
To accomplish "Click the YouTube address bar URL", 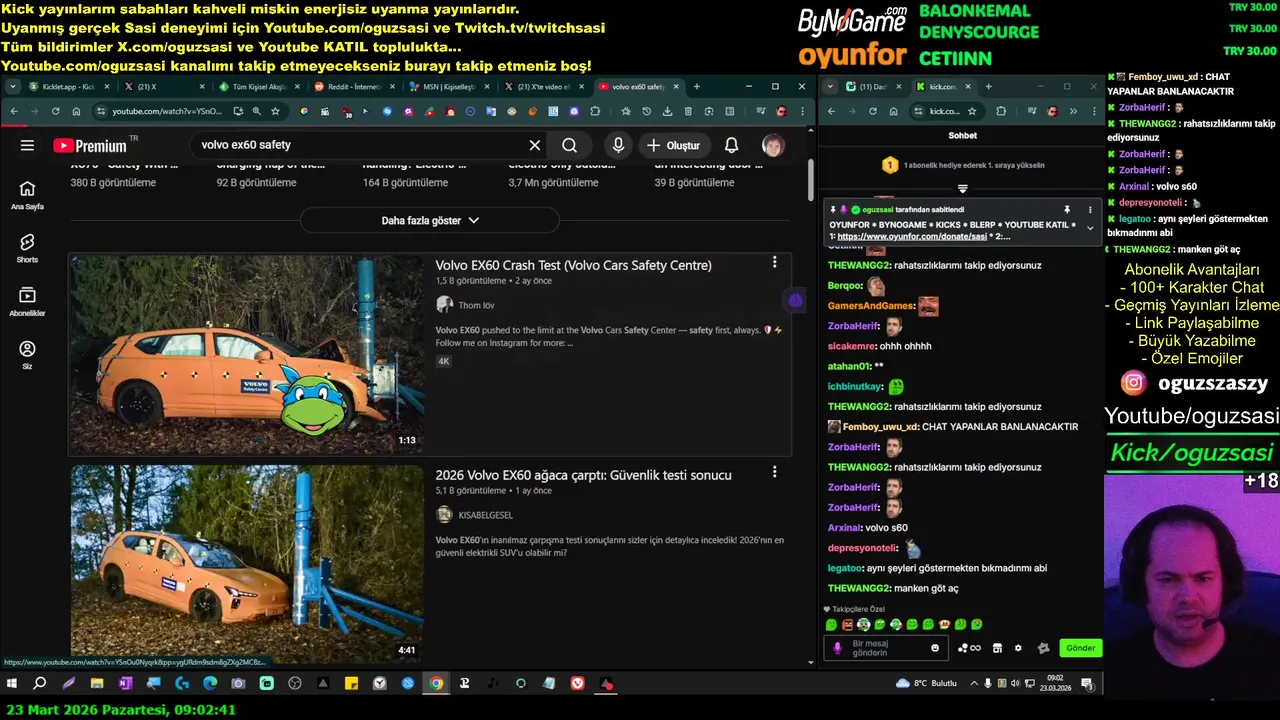I will (x=165, y=111).
